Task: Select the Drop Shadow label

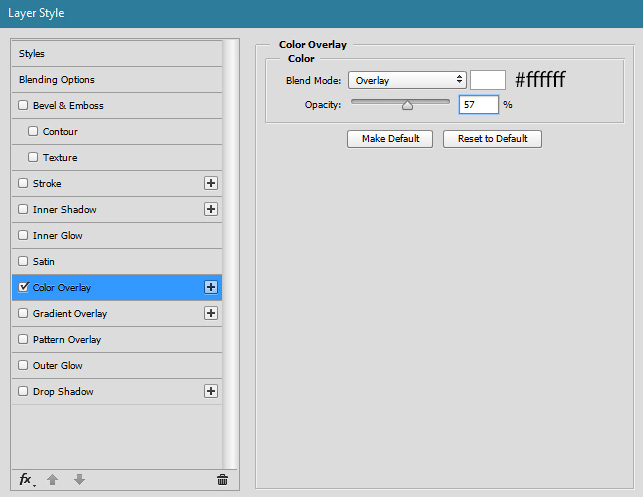Action: coord(63,392)
